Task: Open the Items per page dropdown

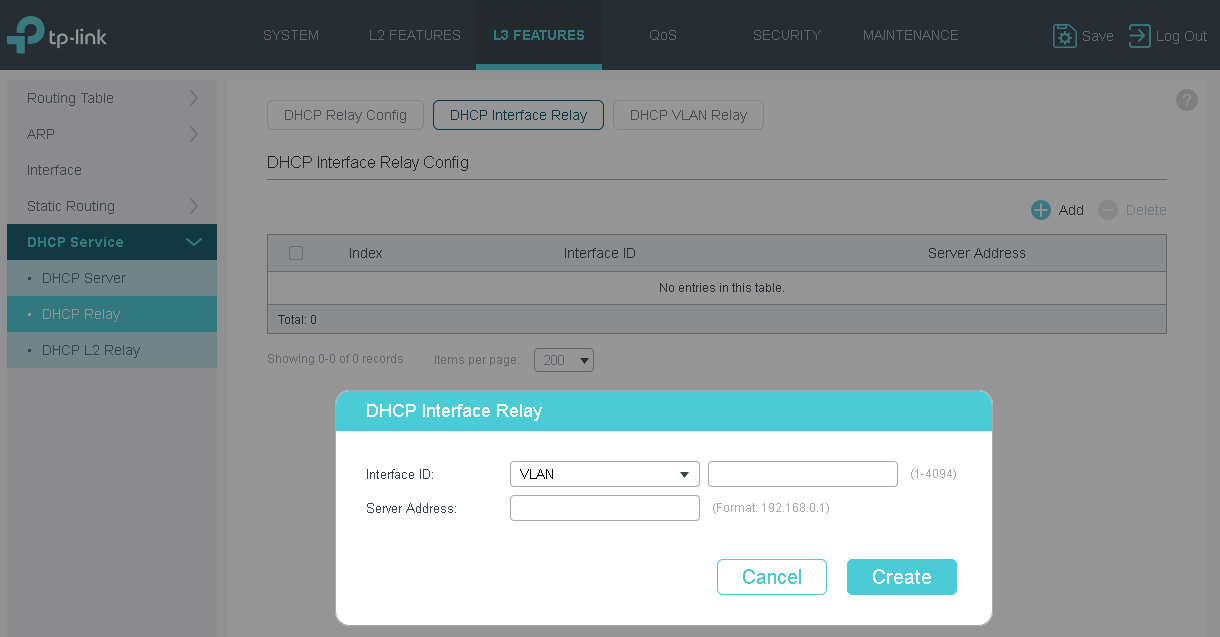Action: [x=564, y=360]
